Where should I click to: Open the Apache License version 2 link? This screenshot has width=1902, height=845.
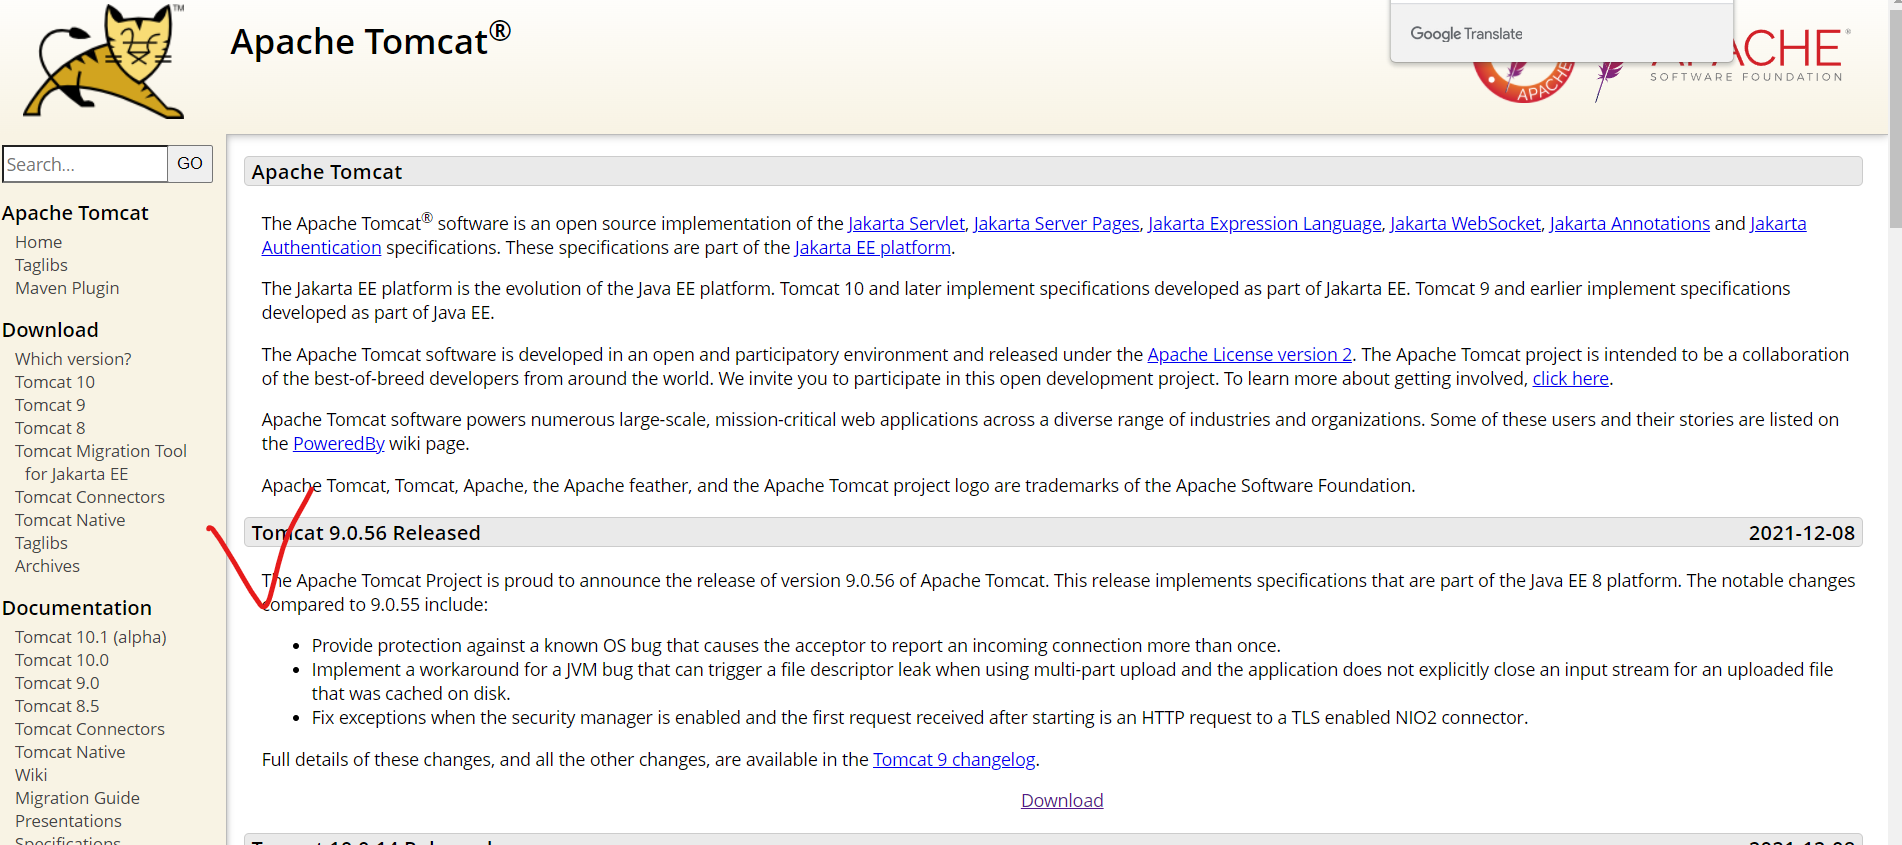pyautogui.click(x=1249, y=355)
